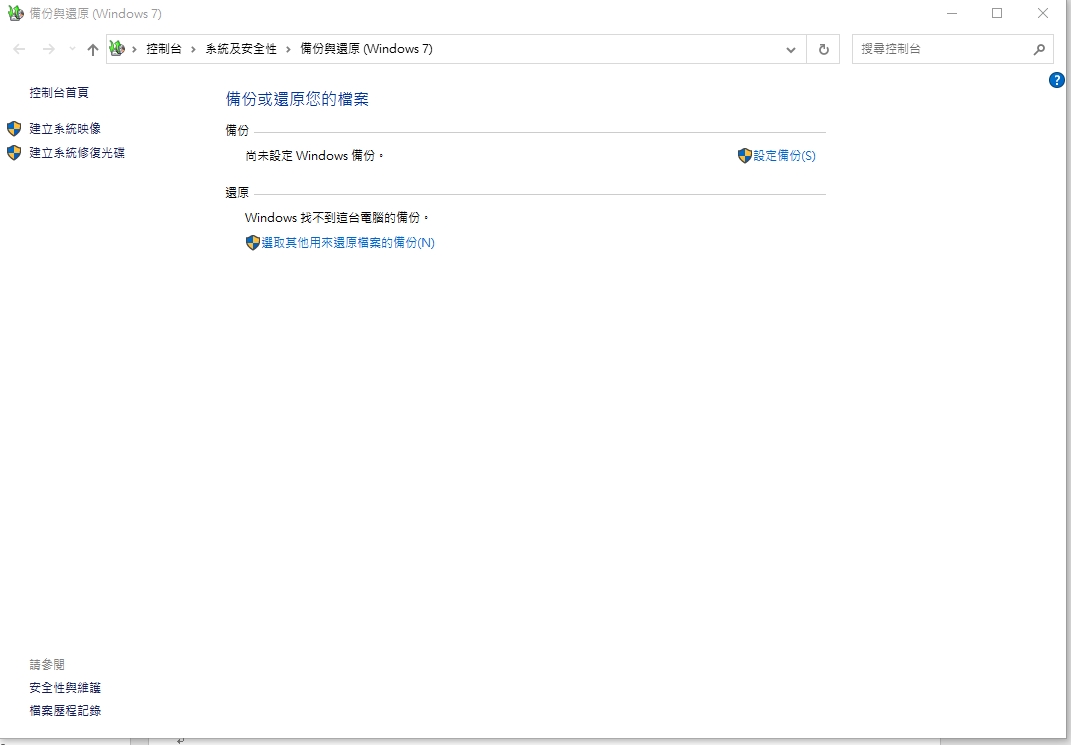Click 備份或還原您的檔案 heading
The image size is (1071, 745).
pos(297,99)
